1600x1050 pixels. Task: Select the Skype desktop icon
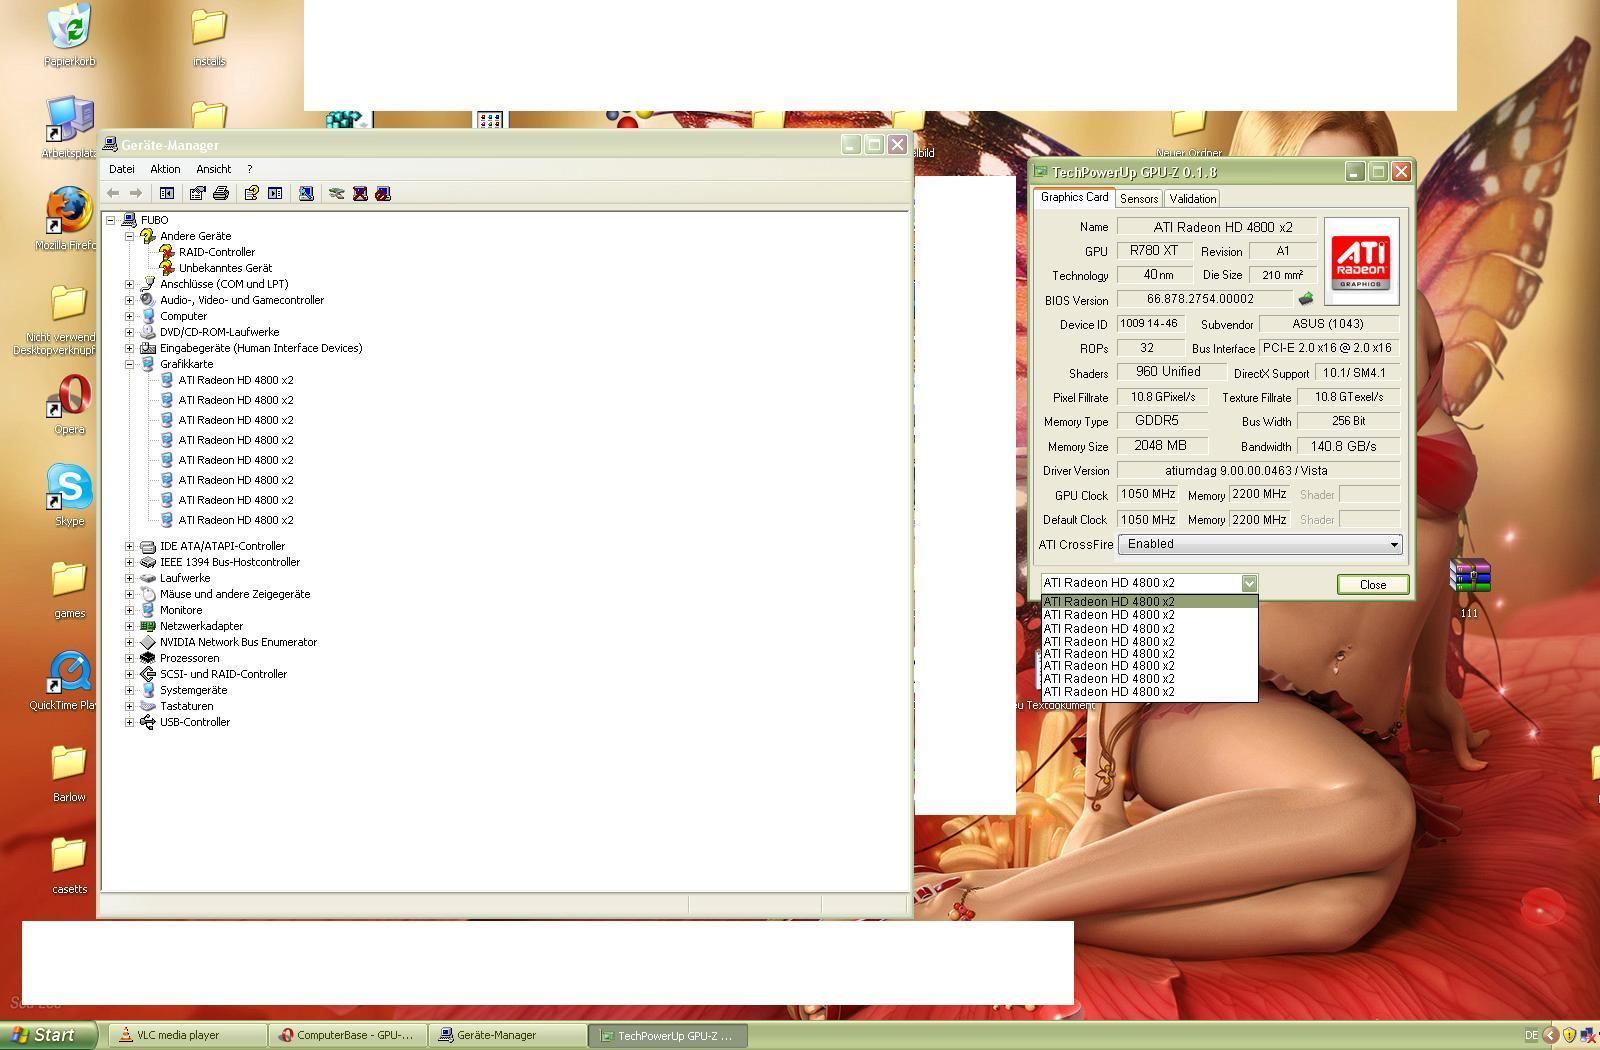(69, 495)
